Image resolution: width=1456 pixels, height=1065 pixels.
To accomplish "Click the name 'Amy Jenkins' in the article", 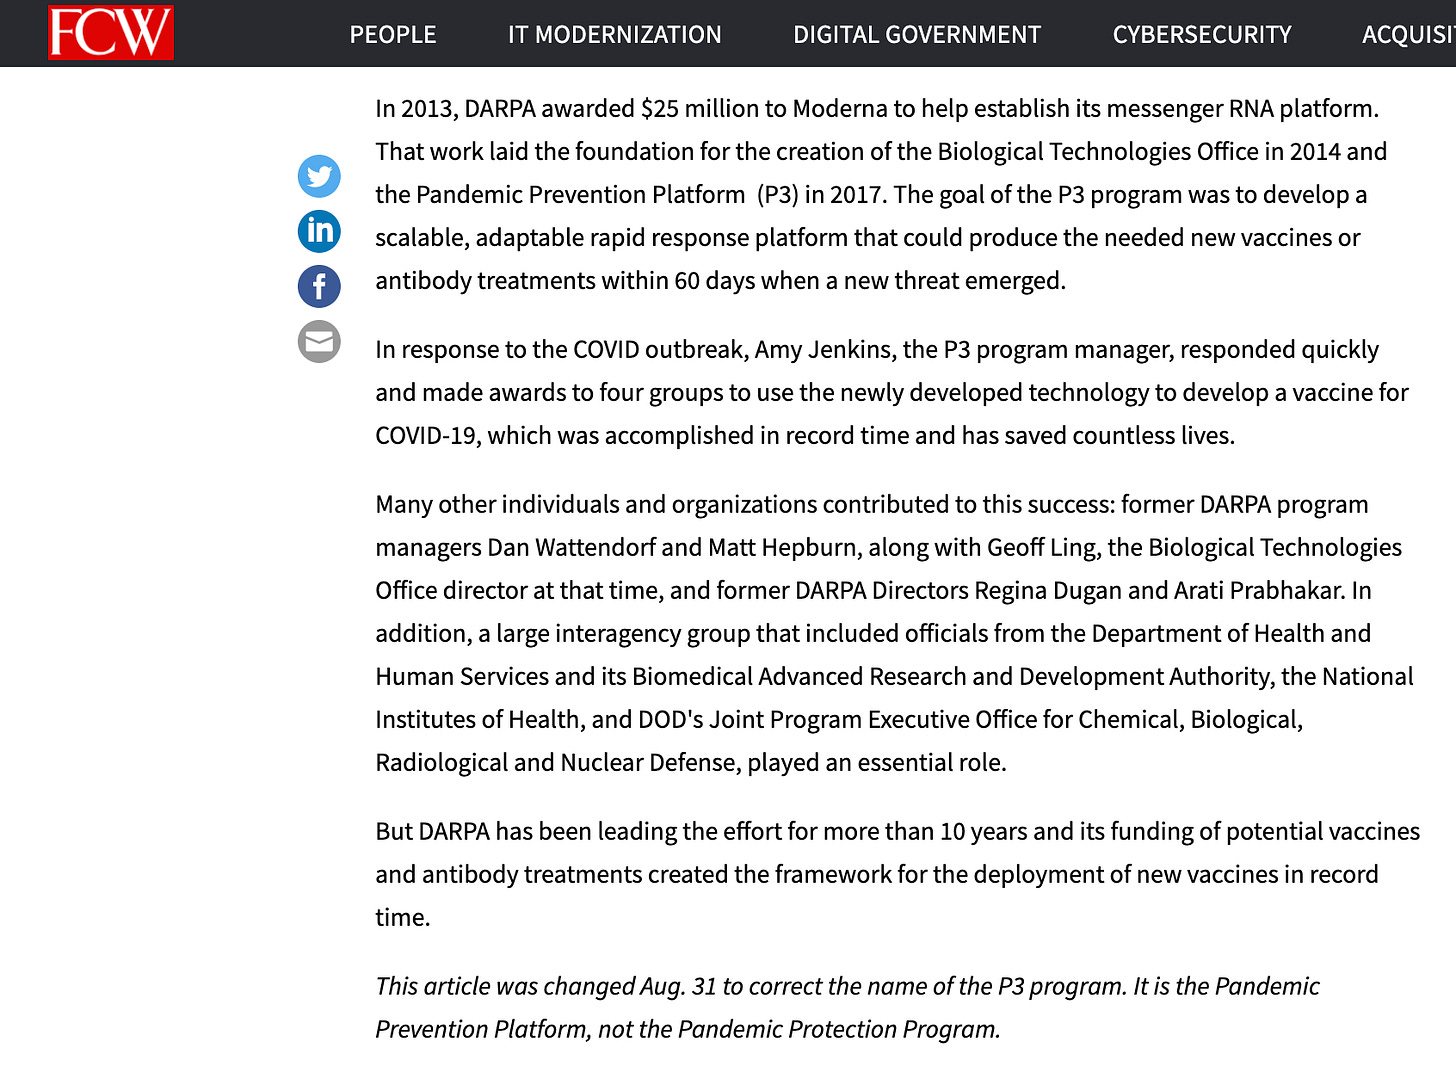I will point(823,349).
